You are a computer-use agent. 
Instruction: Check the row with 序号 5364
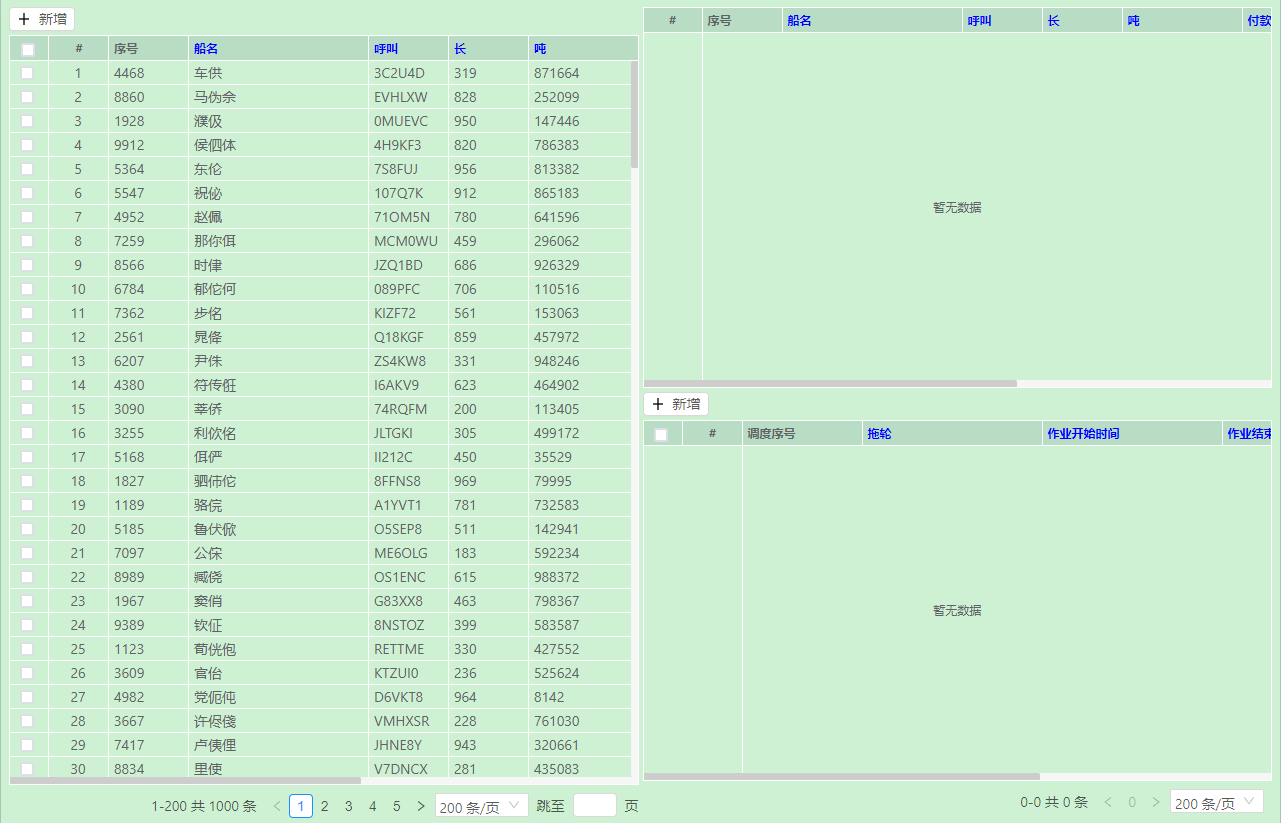tap(27, 169)
